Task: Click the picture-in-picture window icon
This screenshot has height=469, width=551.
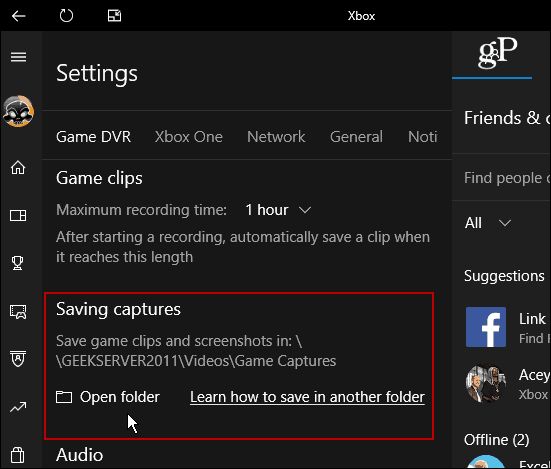Action: [114, 16]
